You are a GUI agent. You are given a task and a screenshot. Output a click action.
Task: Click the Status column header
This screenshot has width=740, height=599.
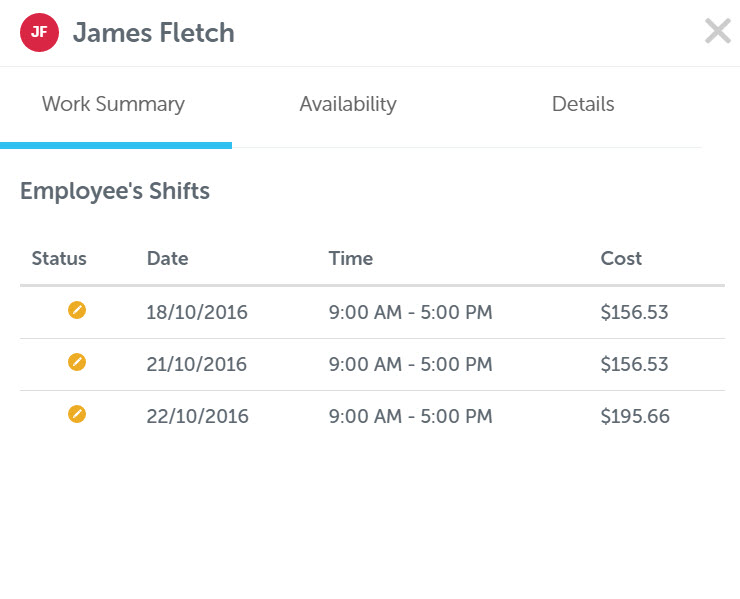coord(59,259)
